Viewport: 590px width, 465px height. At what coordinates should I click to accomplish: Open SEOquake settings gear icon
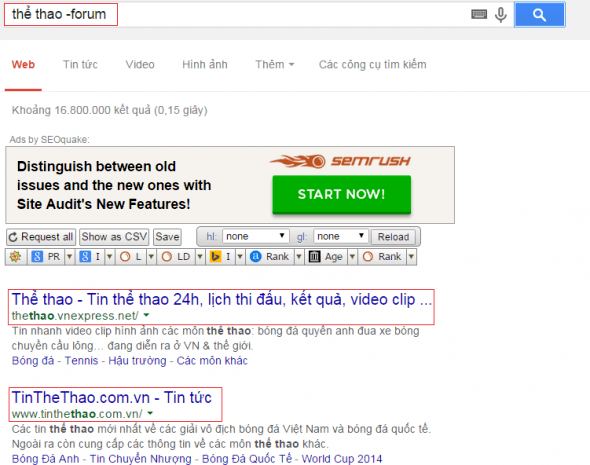point(15,257)
